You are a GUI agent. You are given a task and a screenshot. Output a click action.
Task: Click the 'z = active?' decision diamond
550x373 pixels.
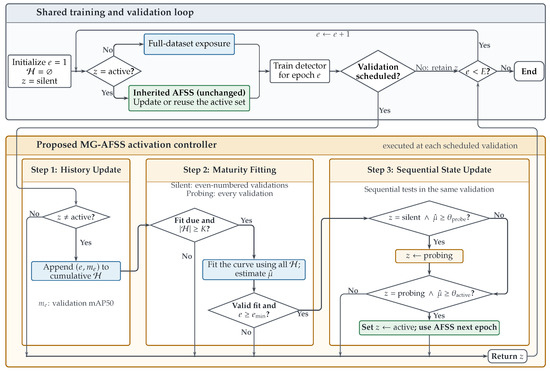tap(114, 71)
